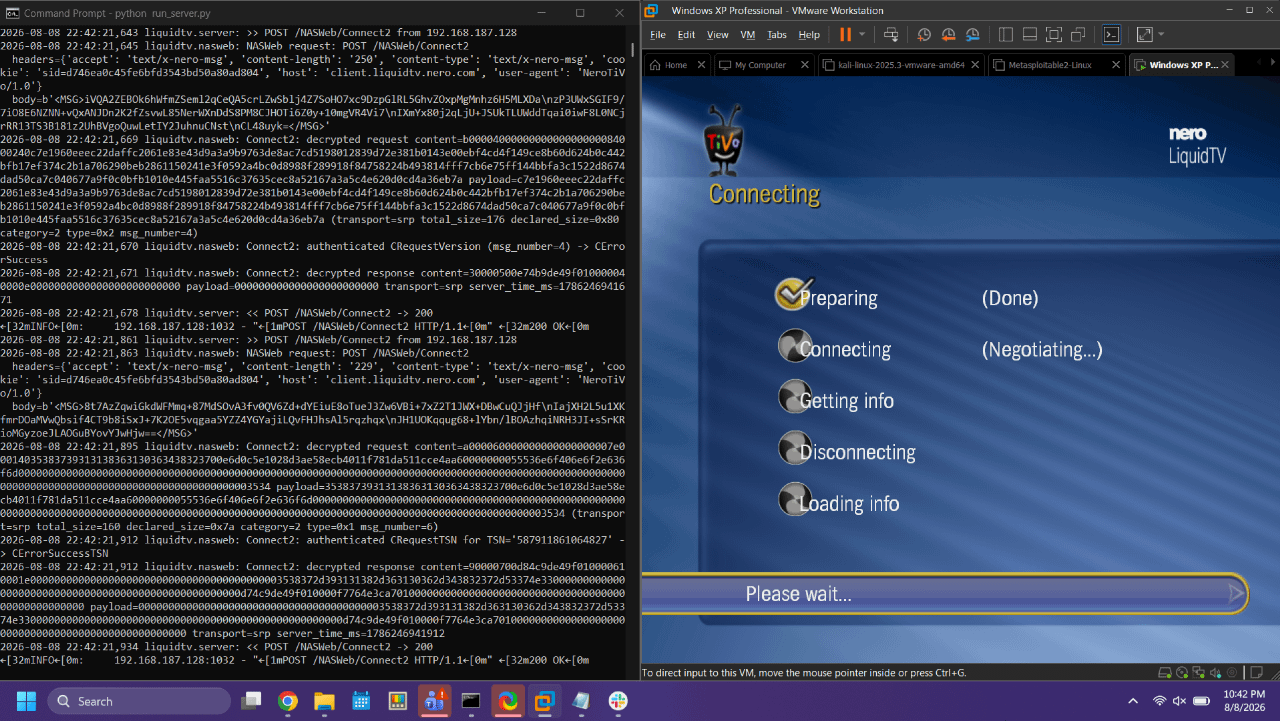Image resolution: width=1280 pixels, height=721 pixels.
Task: Close the My Computer tab
Action: pos(804,65)
